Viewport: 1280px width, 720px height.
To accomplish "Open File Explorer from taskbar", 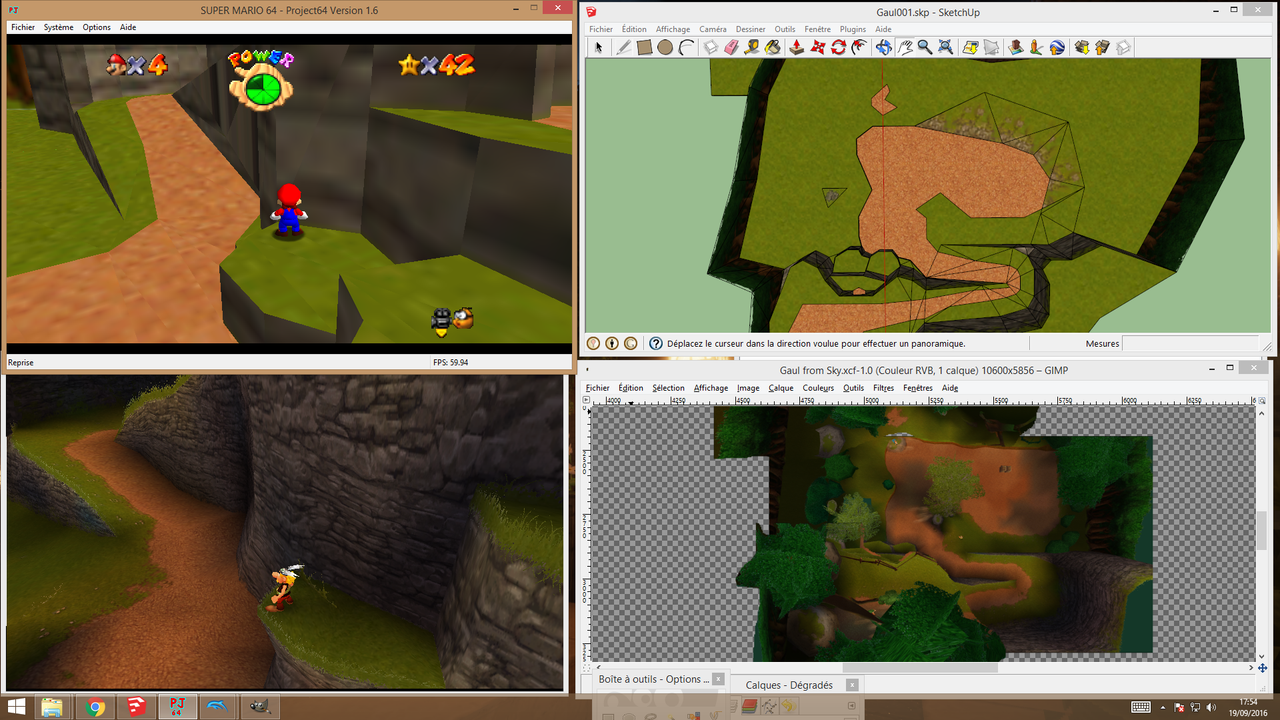I will pos(52,707).
